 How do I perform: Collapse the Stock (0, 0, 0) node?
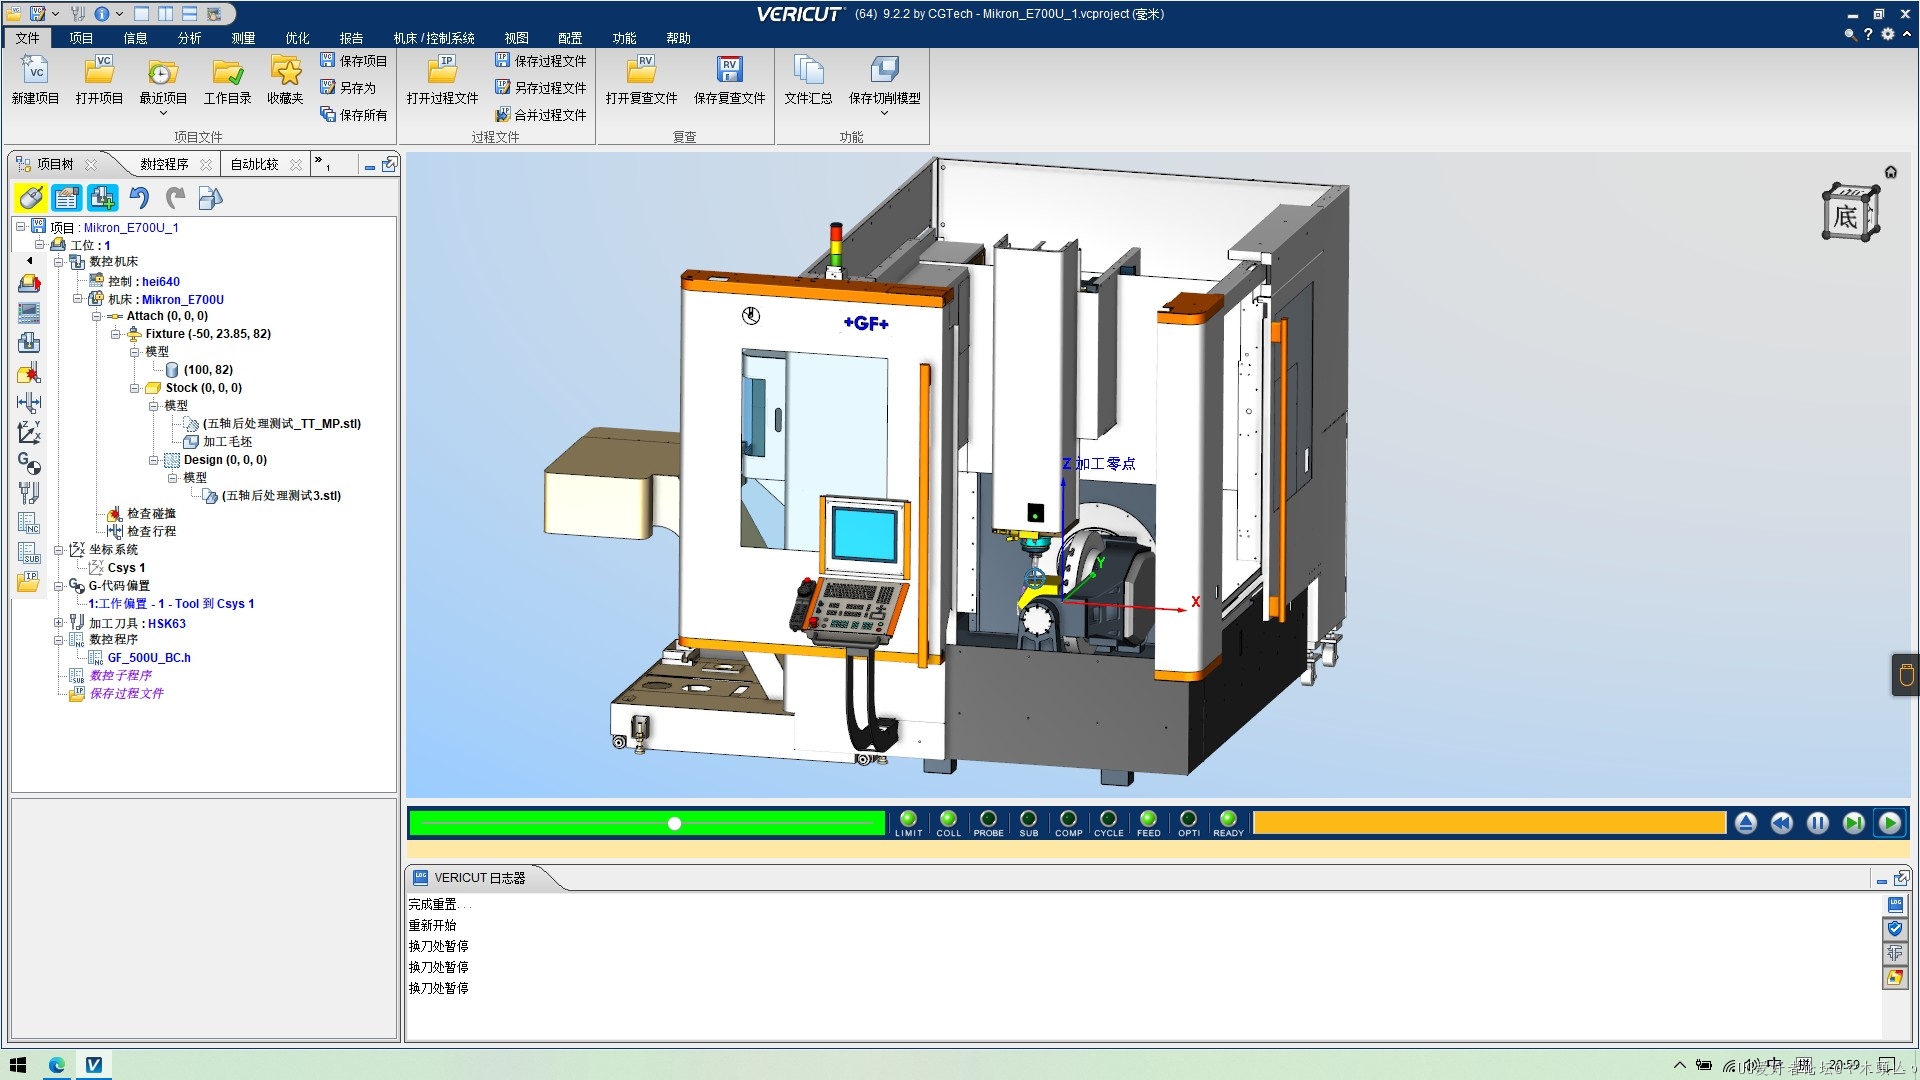coord(134,388)
